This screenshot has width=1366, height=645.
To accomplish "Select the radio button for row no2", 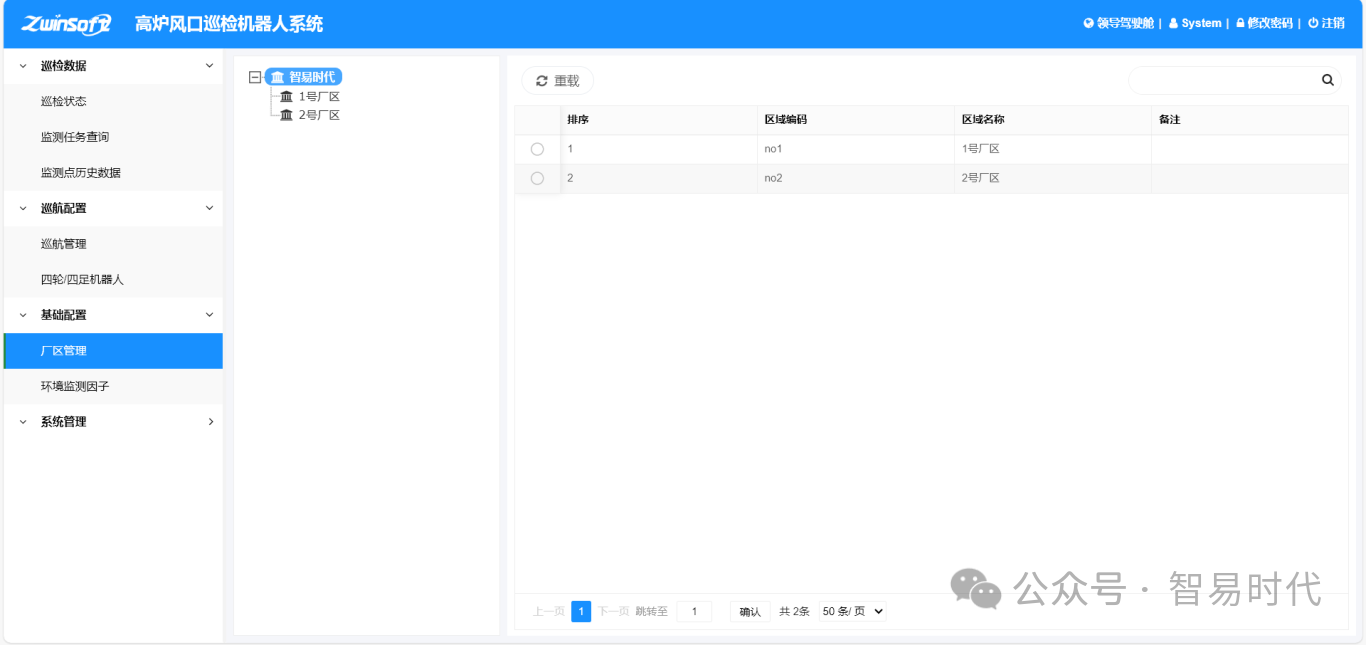I will click(x=537, y=178).
